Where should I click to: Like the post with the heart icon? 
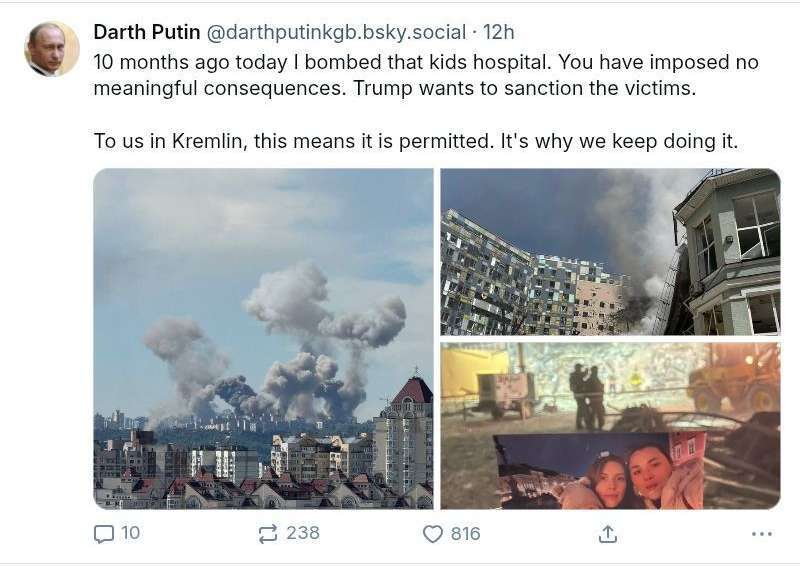tap(432, 534)
